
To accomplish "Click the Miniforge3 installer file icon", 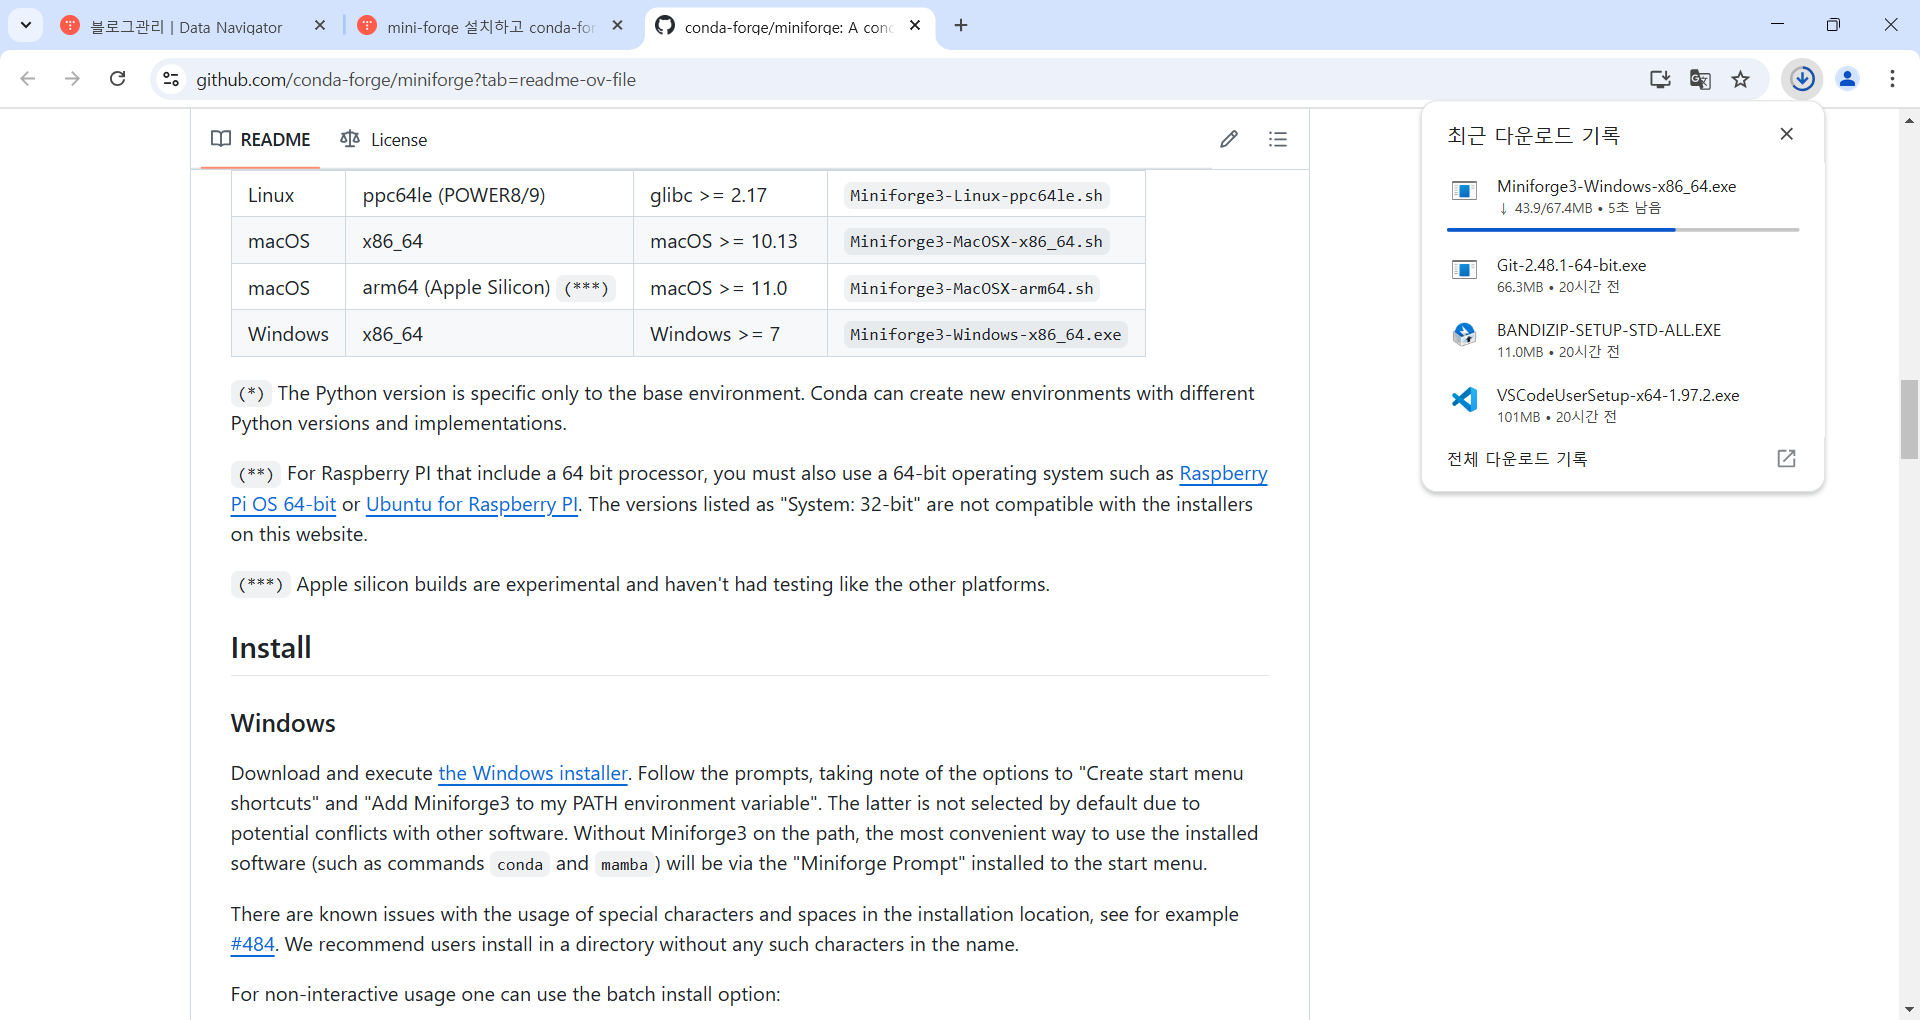I will click(x=1464, y=190).
